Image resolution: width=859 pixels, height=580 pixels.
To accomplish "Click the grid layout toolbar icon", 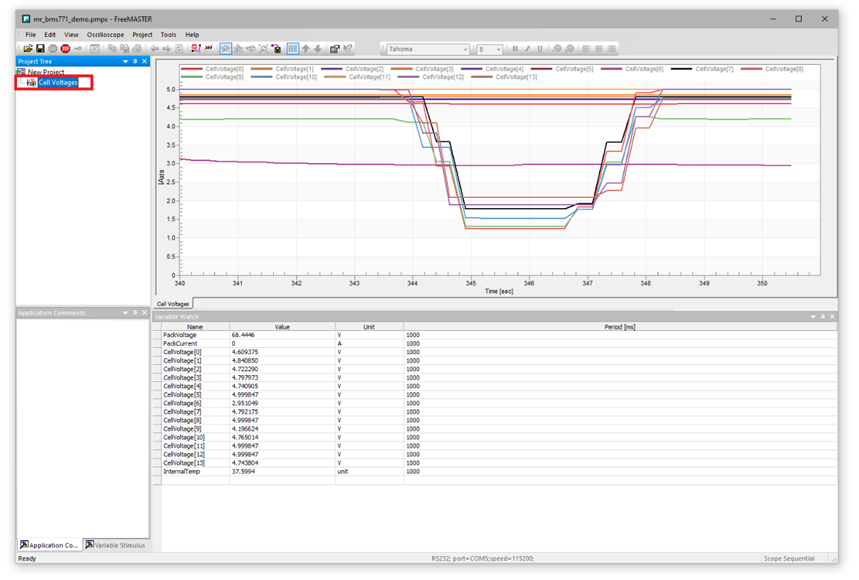I will pyautogui.click(x=293, y=49).
